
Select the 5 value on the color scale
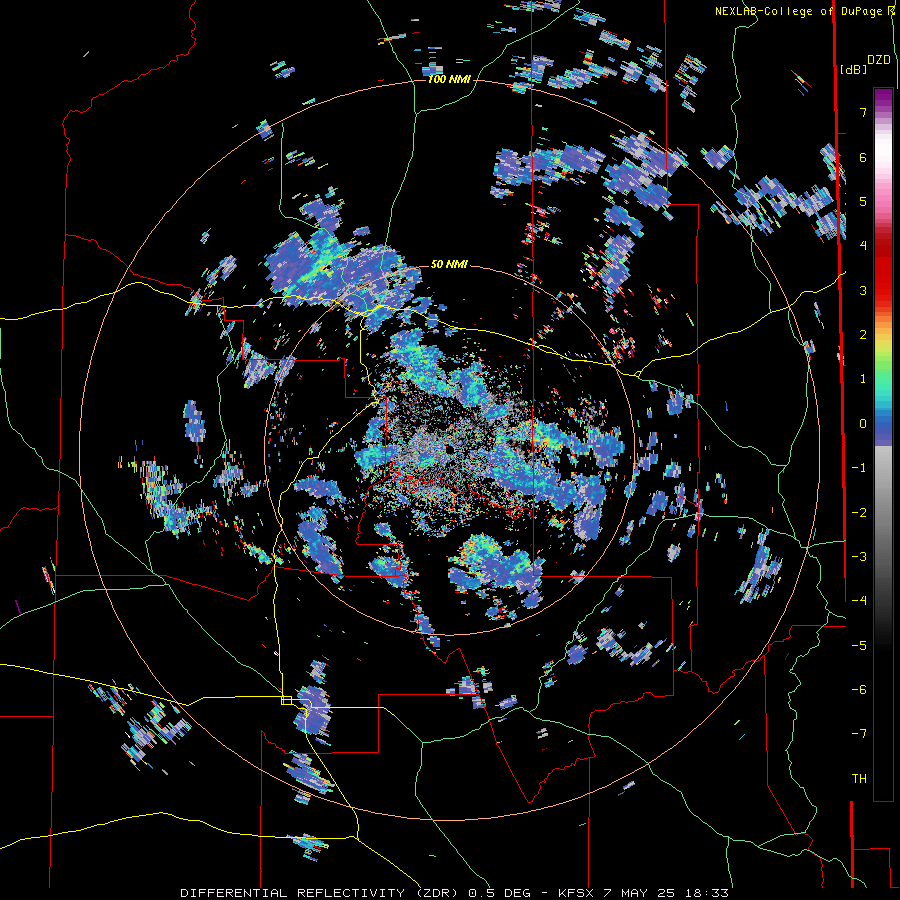(863, 201)
